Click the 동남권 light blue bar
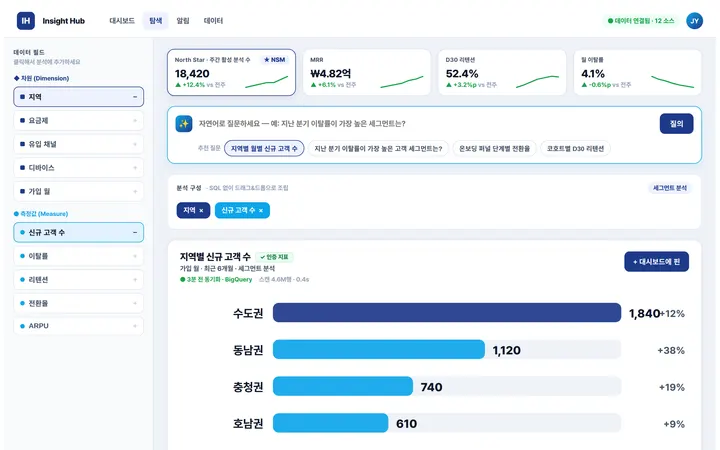720x450 pixels. pyautogui.click(x=379, y=349)
